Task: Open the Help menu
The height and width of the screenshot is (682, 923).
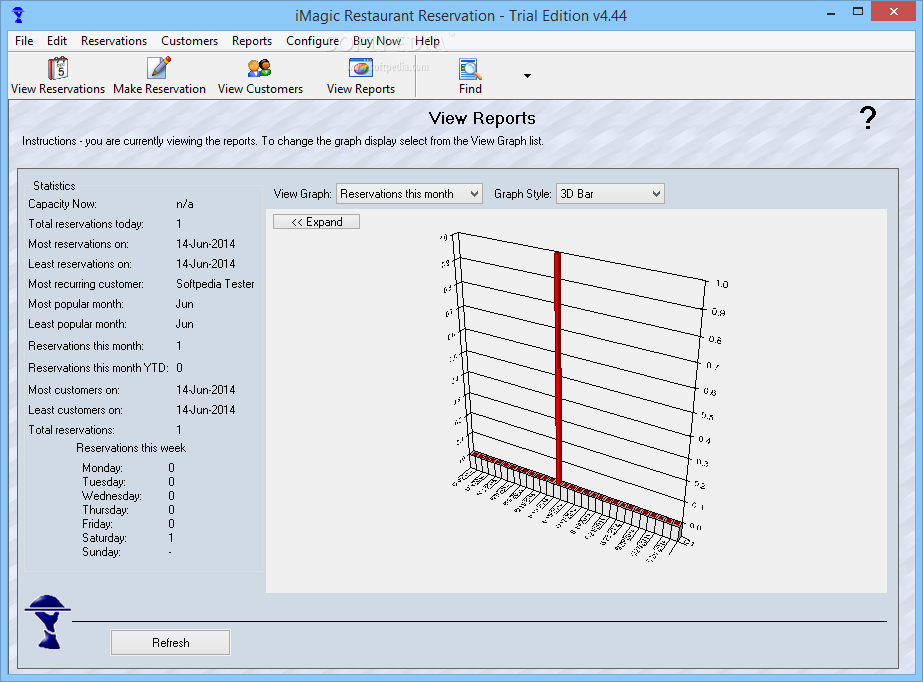Action: coord(427,41)
